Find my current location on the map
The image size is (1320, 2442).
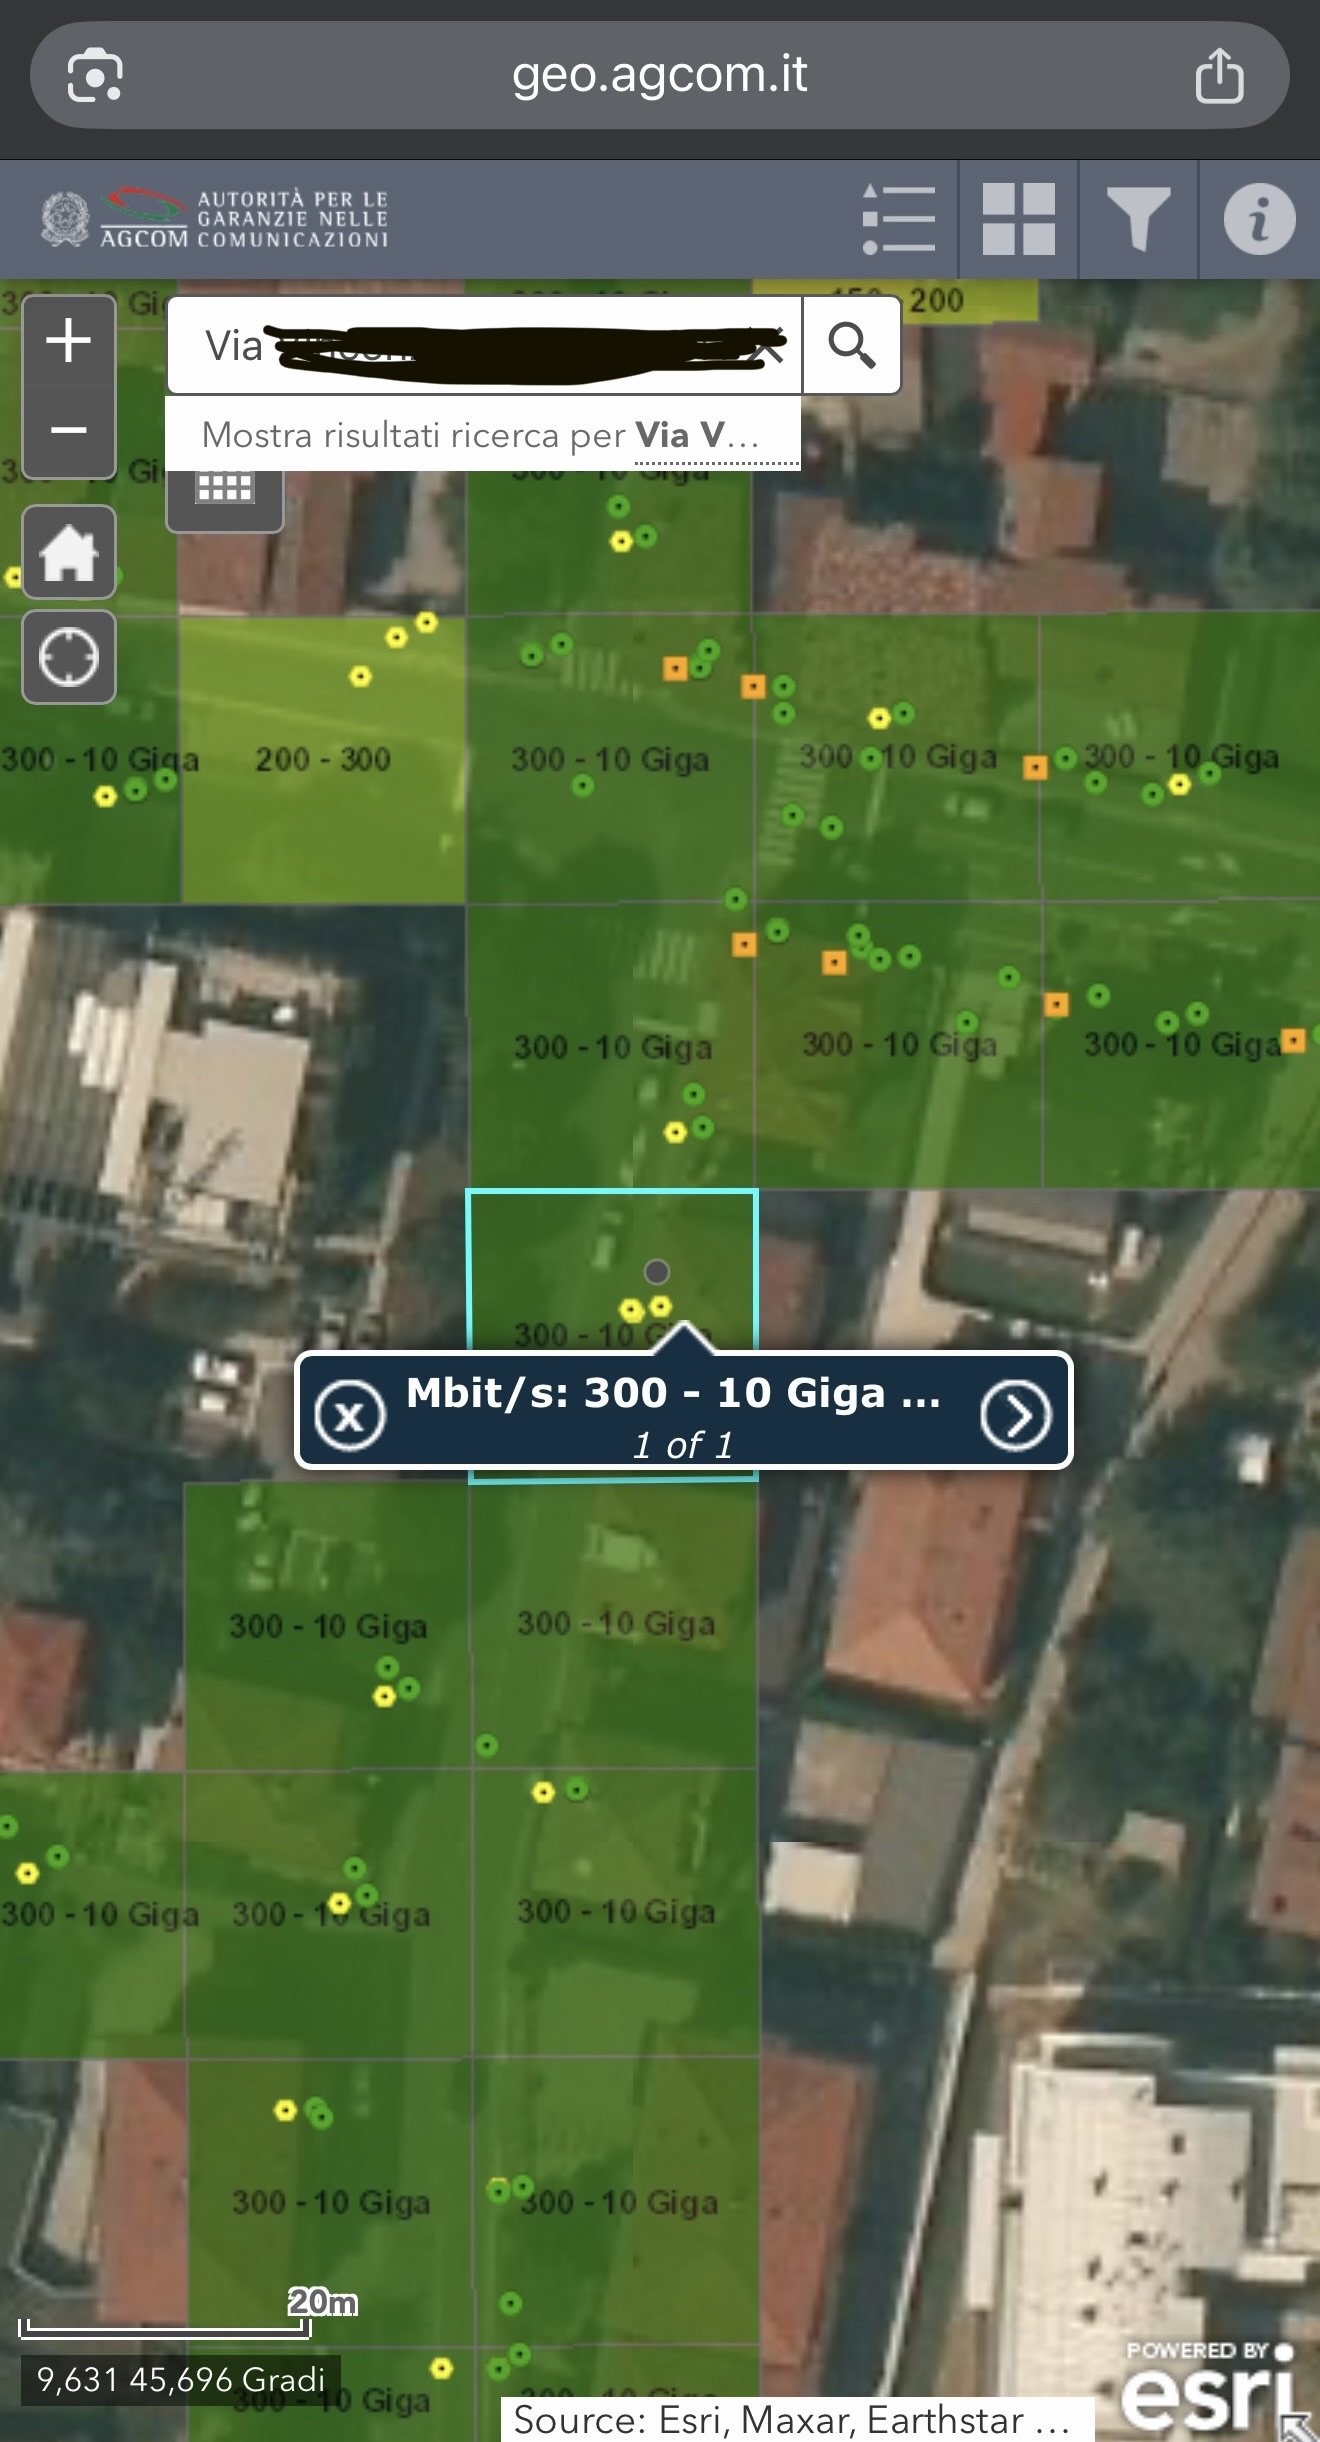click(x=68, y=658)
